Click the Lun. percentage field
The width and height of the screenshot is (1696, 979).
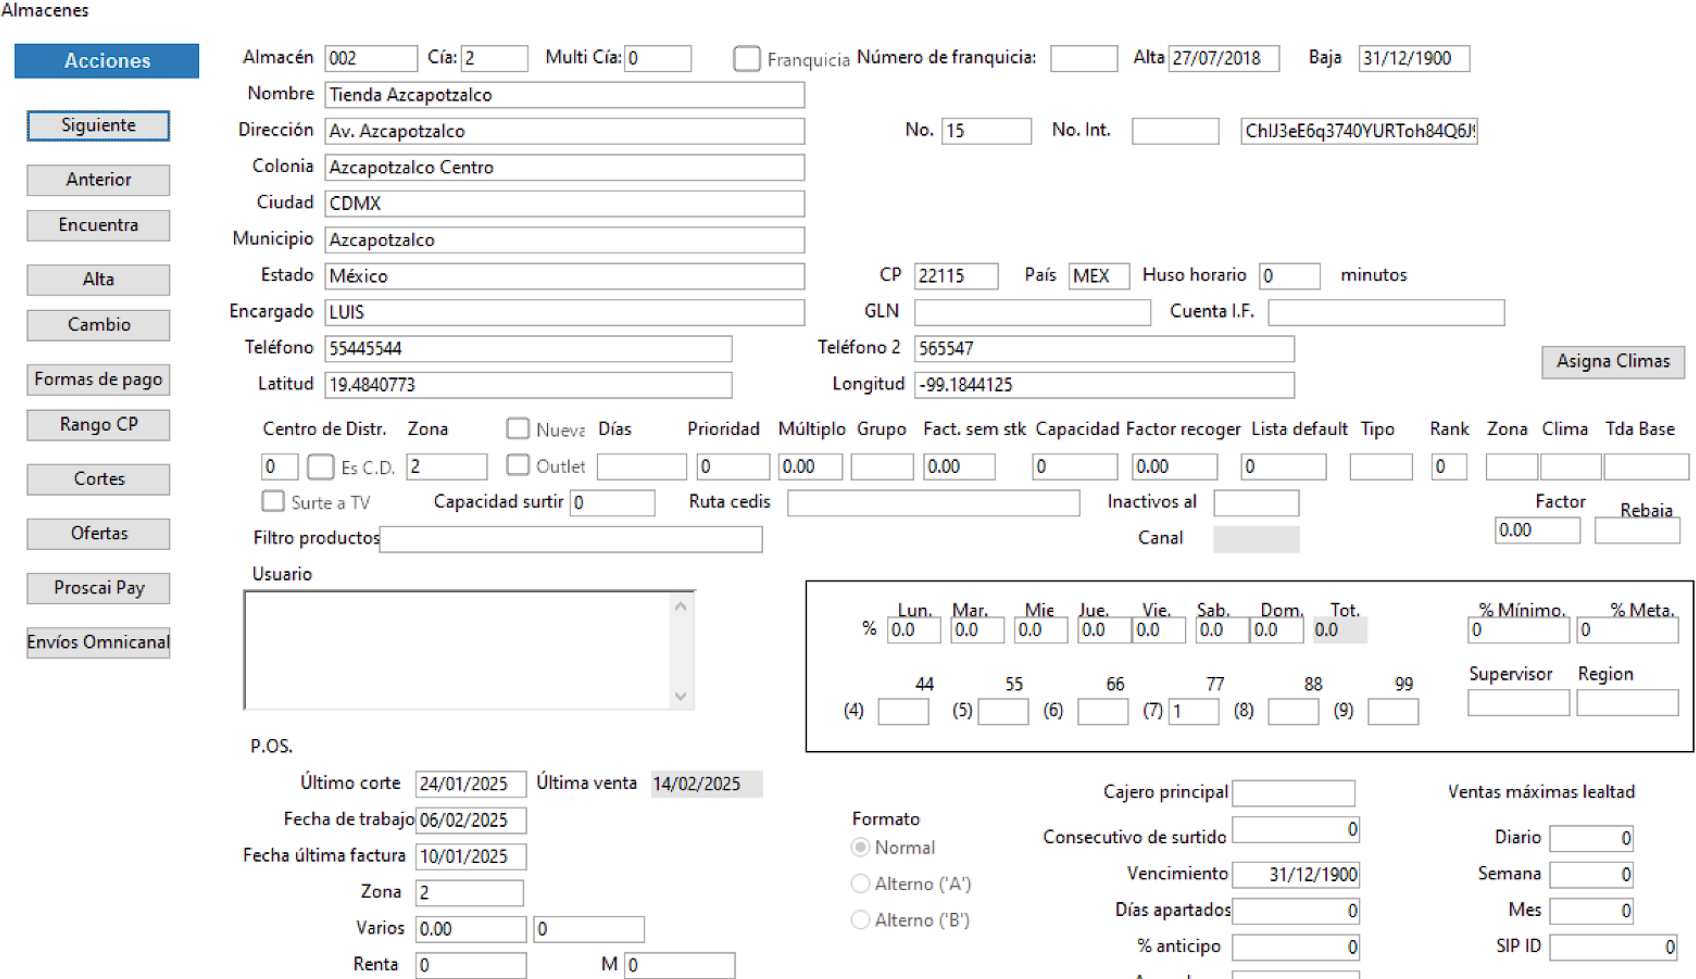[914, 630]
